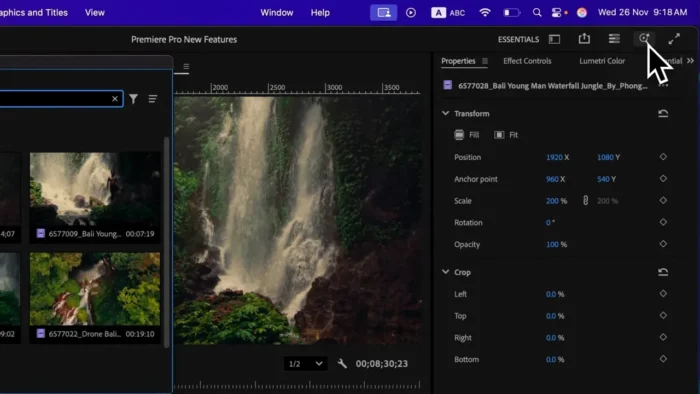Toggle Position keyframe diamond
The height and width of the screenshot is (394, 700).
(x=663, y=157)
